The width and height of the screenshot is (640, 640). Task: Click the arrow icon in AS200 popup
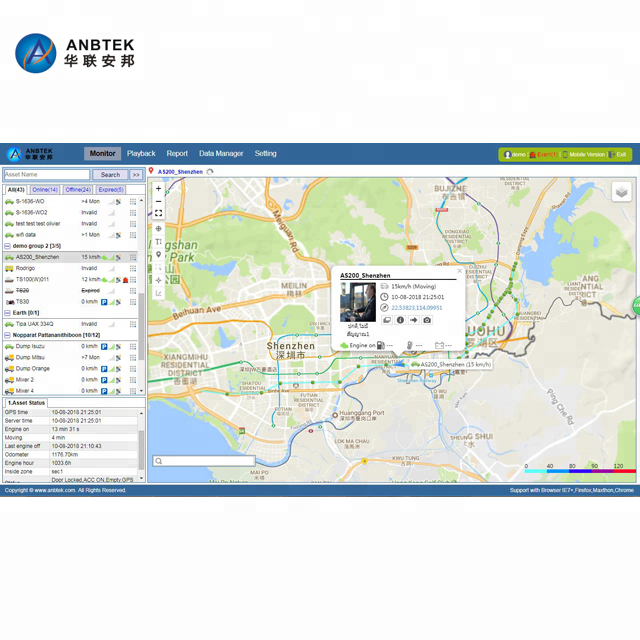coord(413,320)
